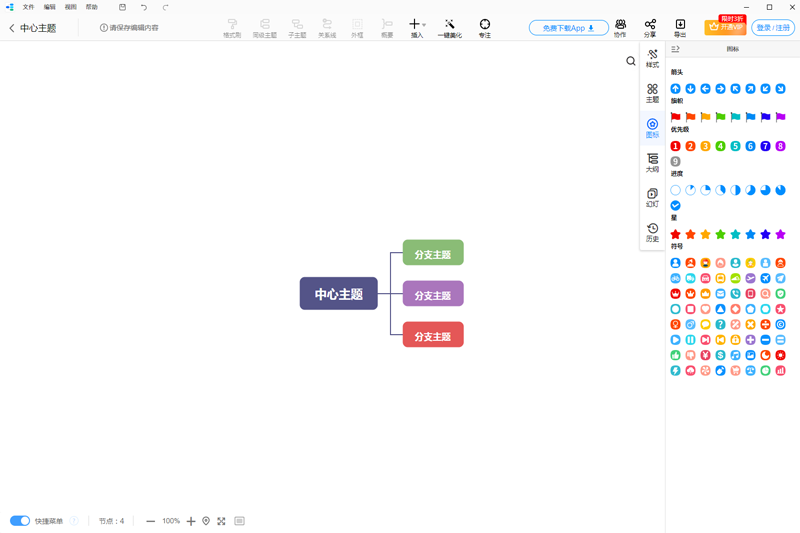
Task: Click the 一键美化 beautify icon
Action: 450,28
